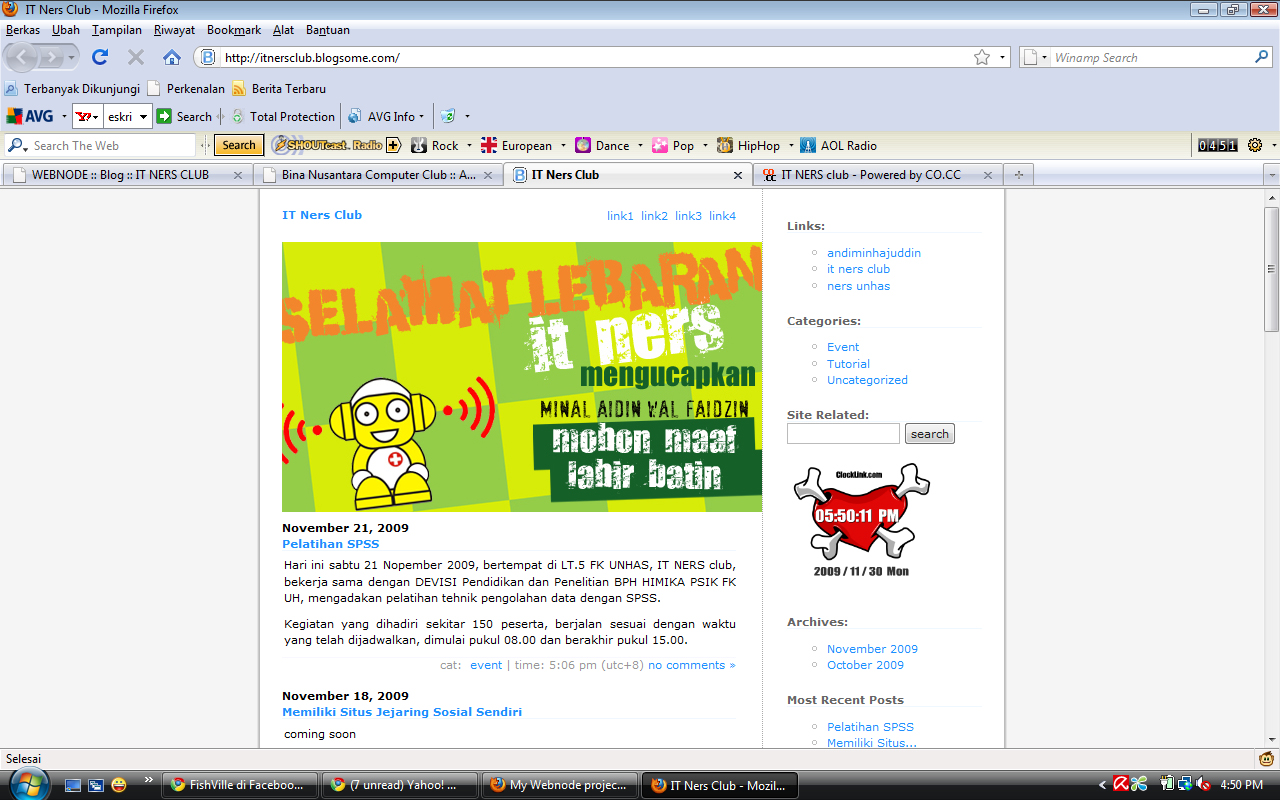Expand the HipHop stations dropdown
The image size is (1280, 800).
pos(790,145)
